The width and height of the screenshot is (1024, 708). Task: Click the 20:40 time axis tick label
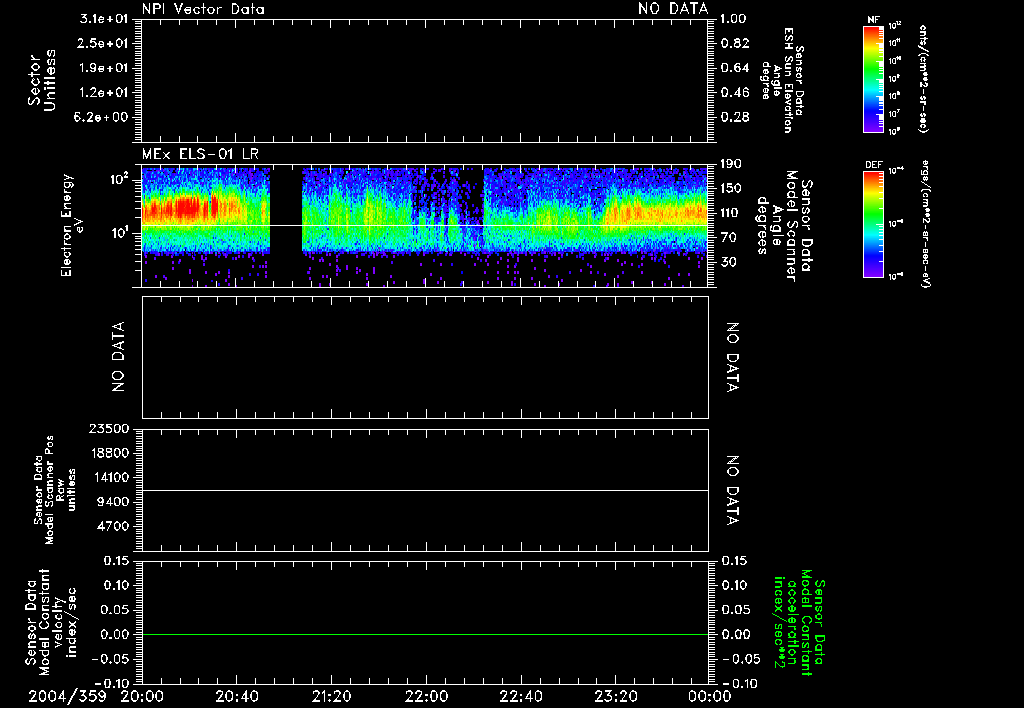point(237,695)
